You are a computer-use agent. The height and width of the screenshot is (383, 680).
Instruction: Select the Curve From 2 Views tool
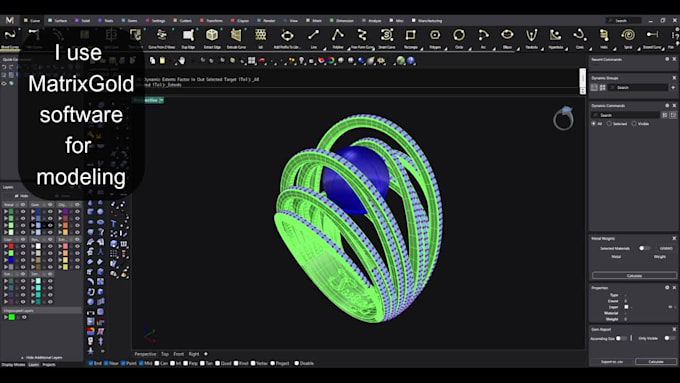click(162, 38)
